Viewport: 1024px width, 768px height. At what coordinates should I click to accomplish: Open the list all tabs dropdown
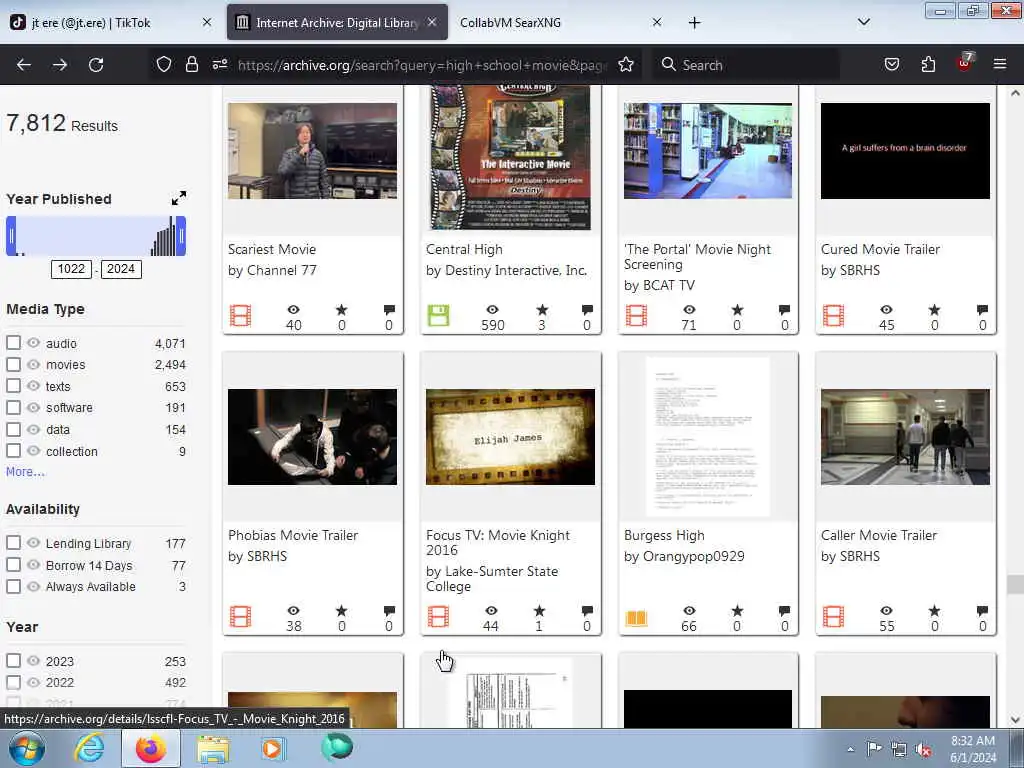863,22
